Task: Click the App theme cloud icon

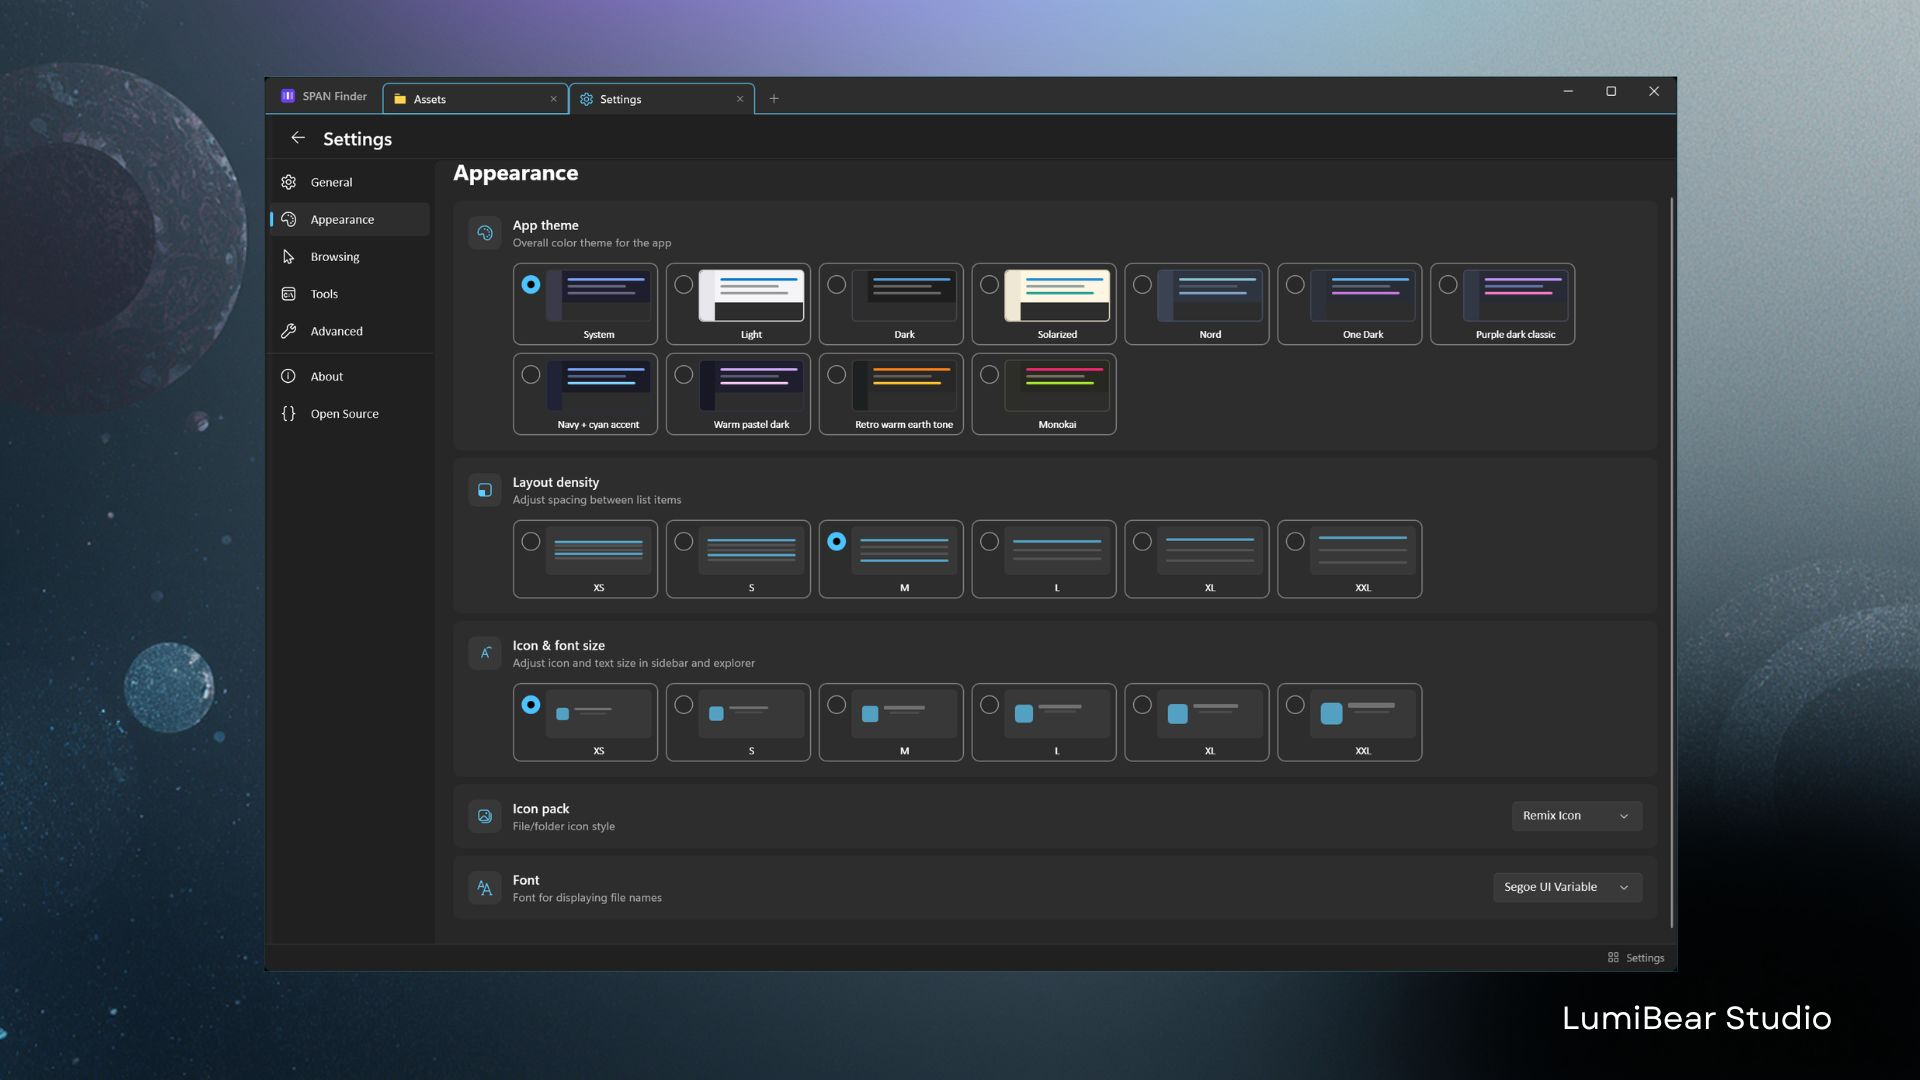Action: click(485, 233)
